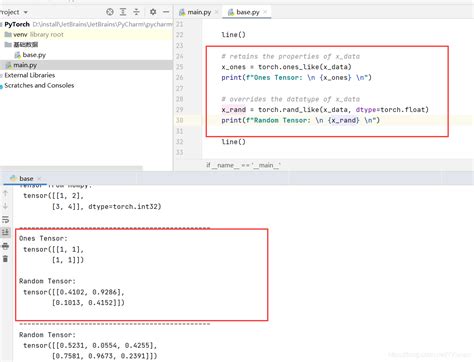Click the select opened file locate icon
The image size is (474, 362).
point(110,12)
